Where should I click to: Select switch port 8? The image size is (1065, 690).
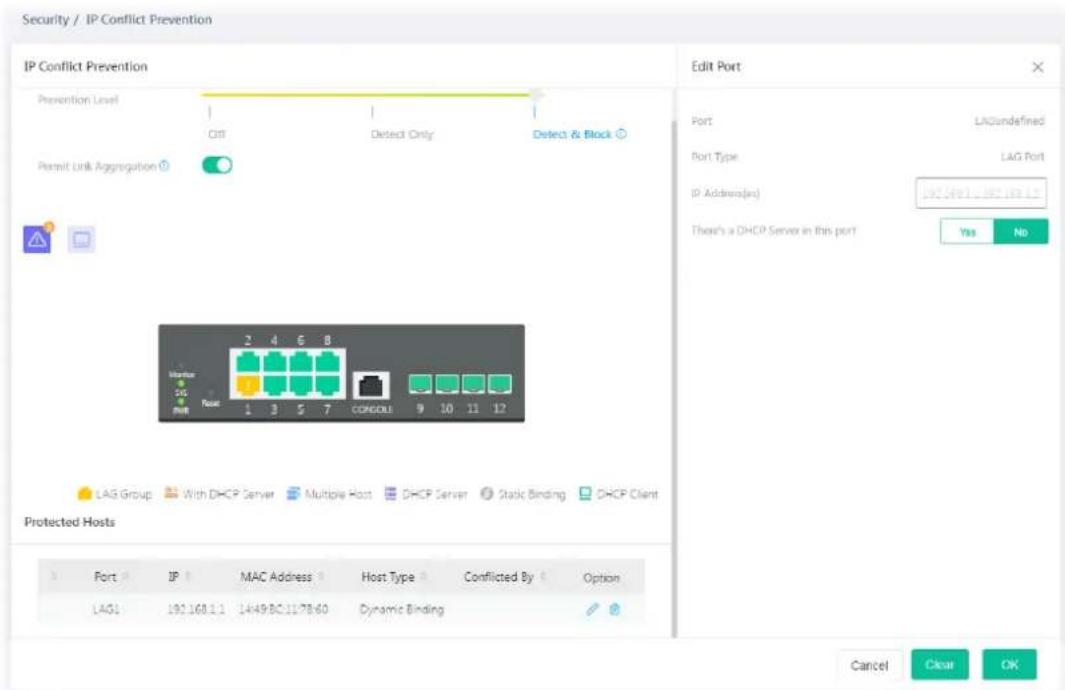(x=327, y=362)
